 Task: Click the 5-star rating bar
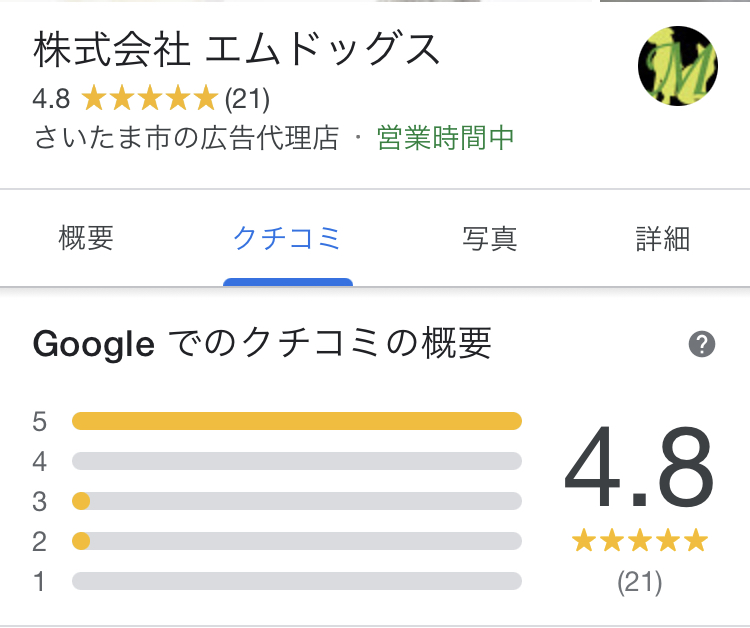click(x=297, y=421)
